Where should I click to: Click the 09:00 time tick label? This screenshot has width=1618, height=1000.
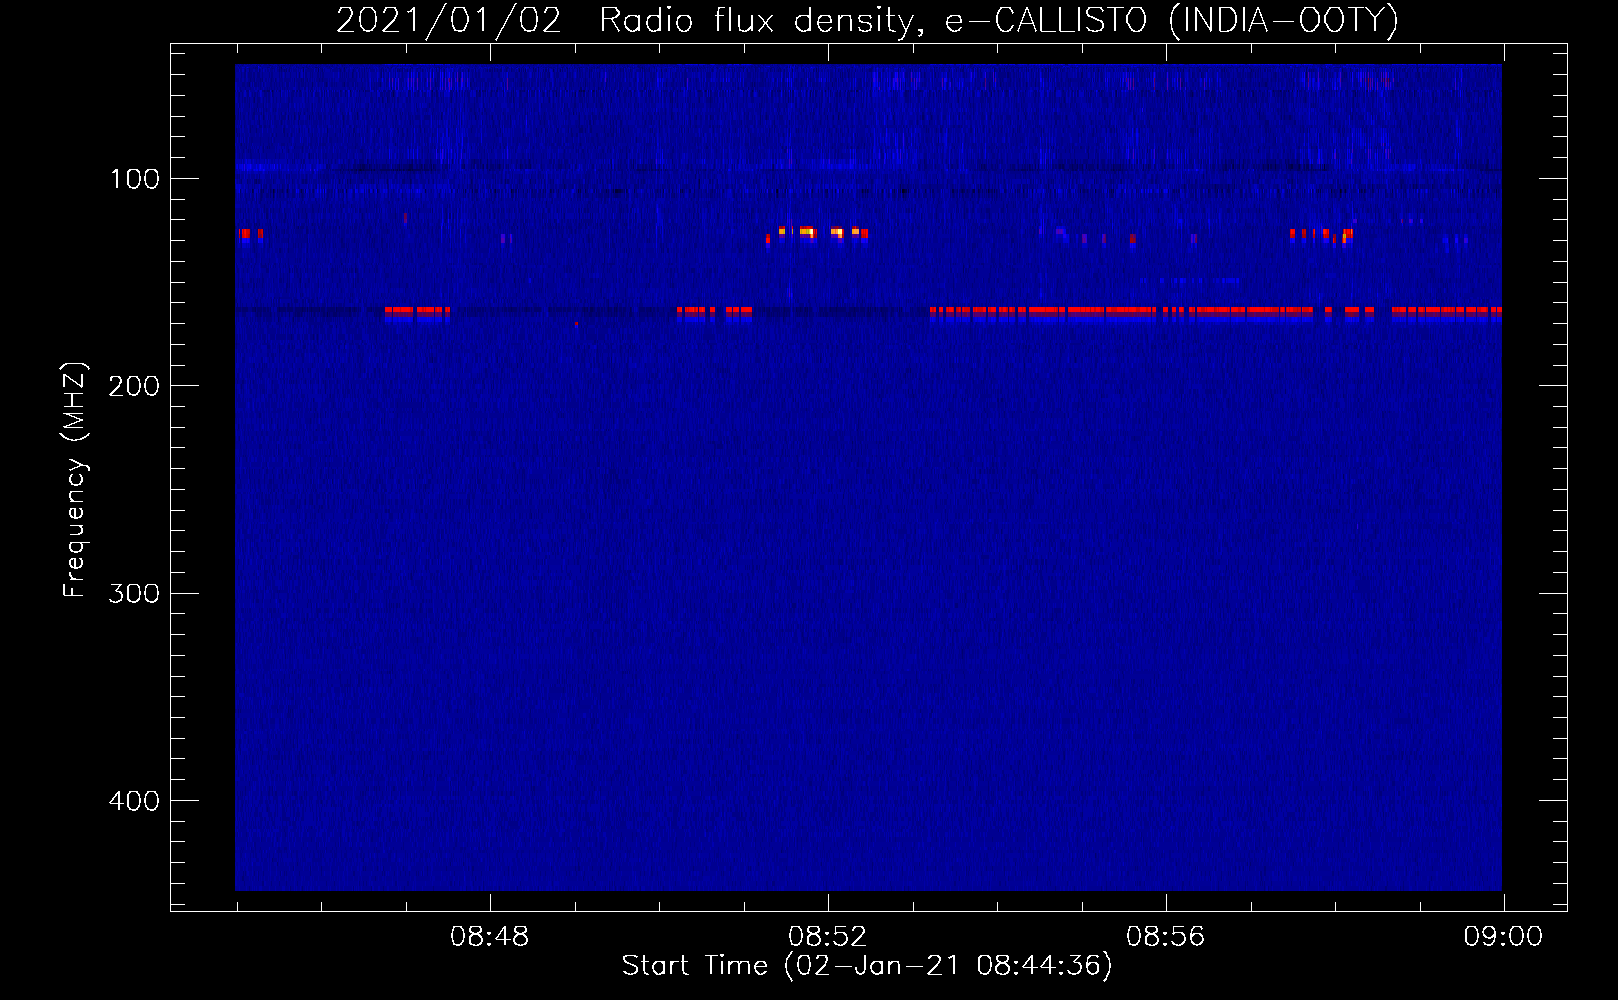point(1503,937)
